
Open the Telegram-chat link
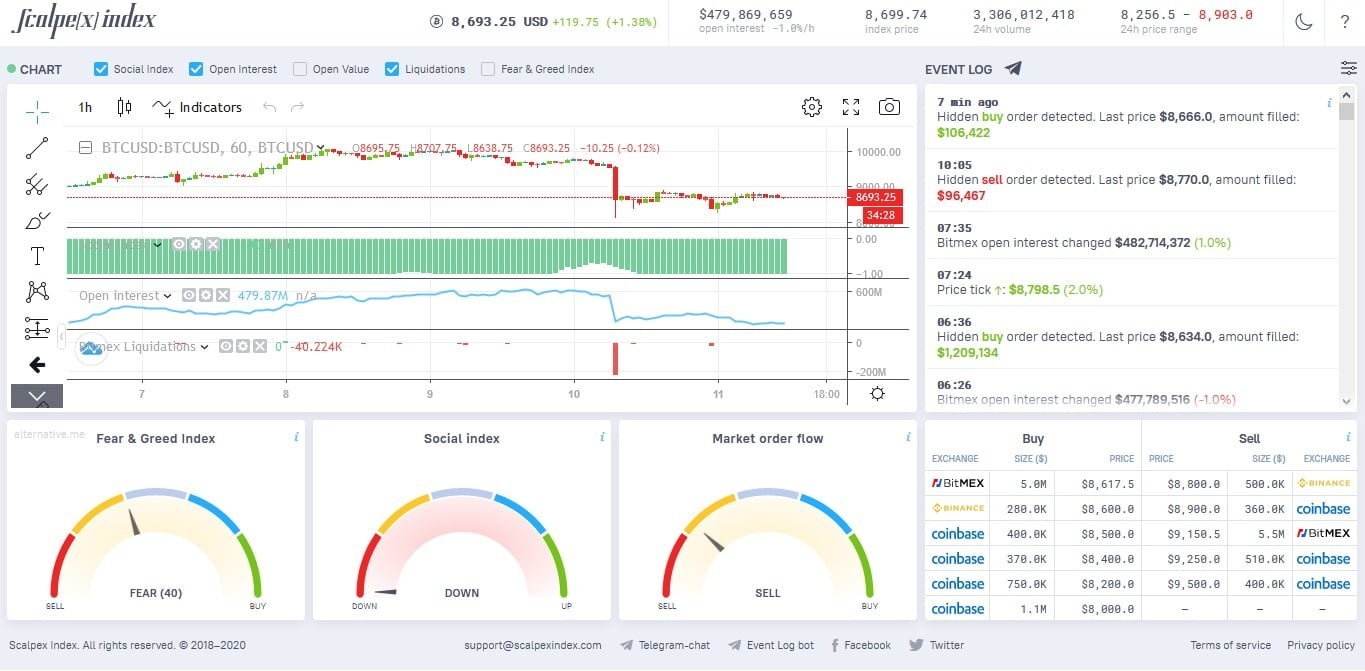pos(665,645)
